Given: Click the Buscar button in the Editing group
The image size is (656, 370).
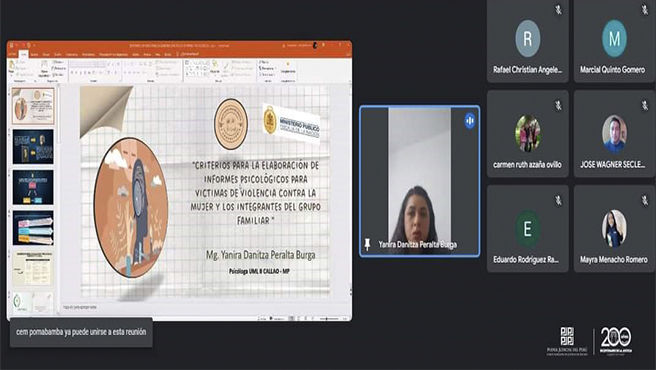Looking at the screenshot, I should coord(264,62).
